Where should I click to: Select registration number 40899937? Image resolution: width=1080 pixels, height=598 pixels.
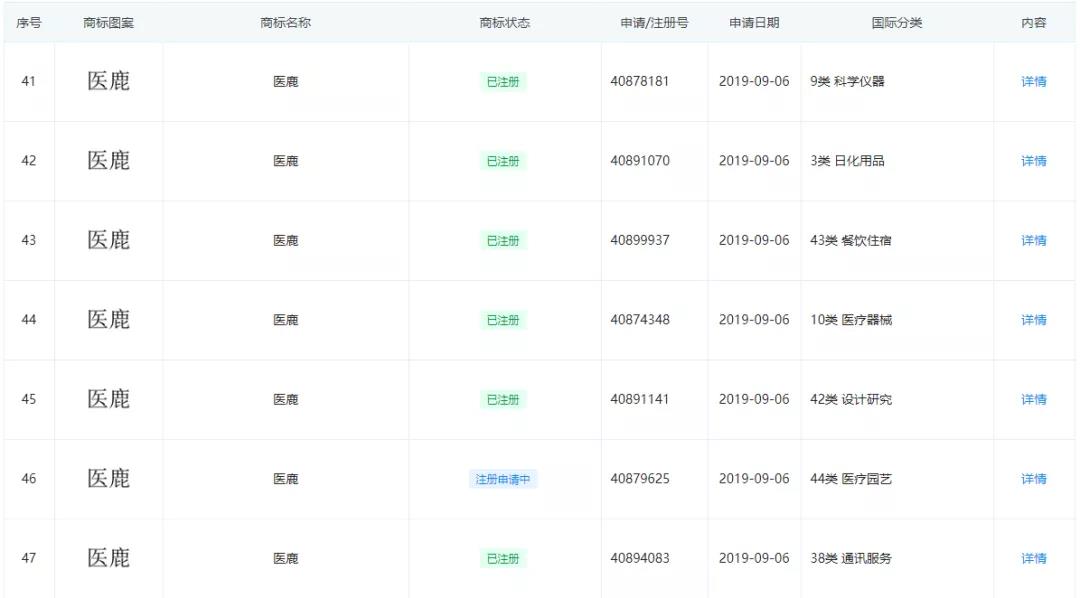[x=639, y=240]
